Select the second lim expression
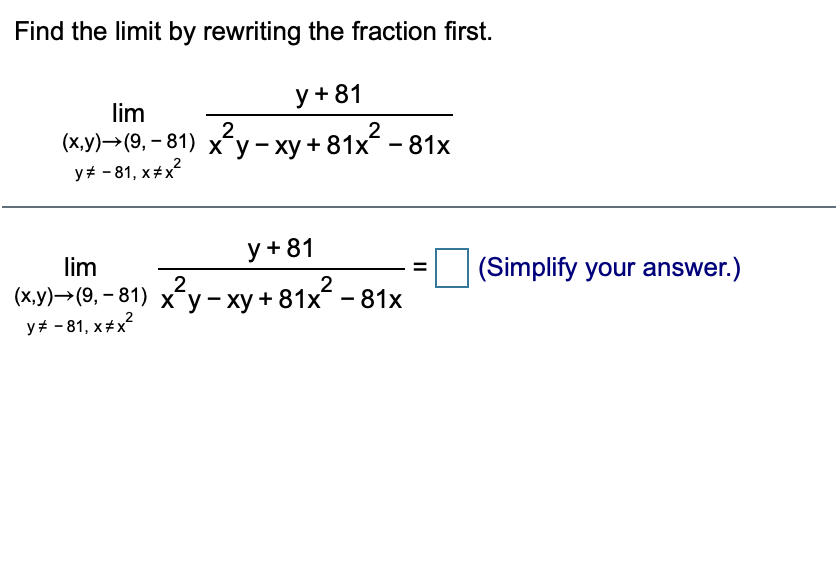Viewport: 836px width, 582px height. pyautogui.click(x=80, y=267)
